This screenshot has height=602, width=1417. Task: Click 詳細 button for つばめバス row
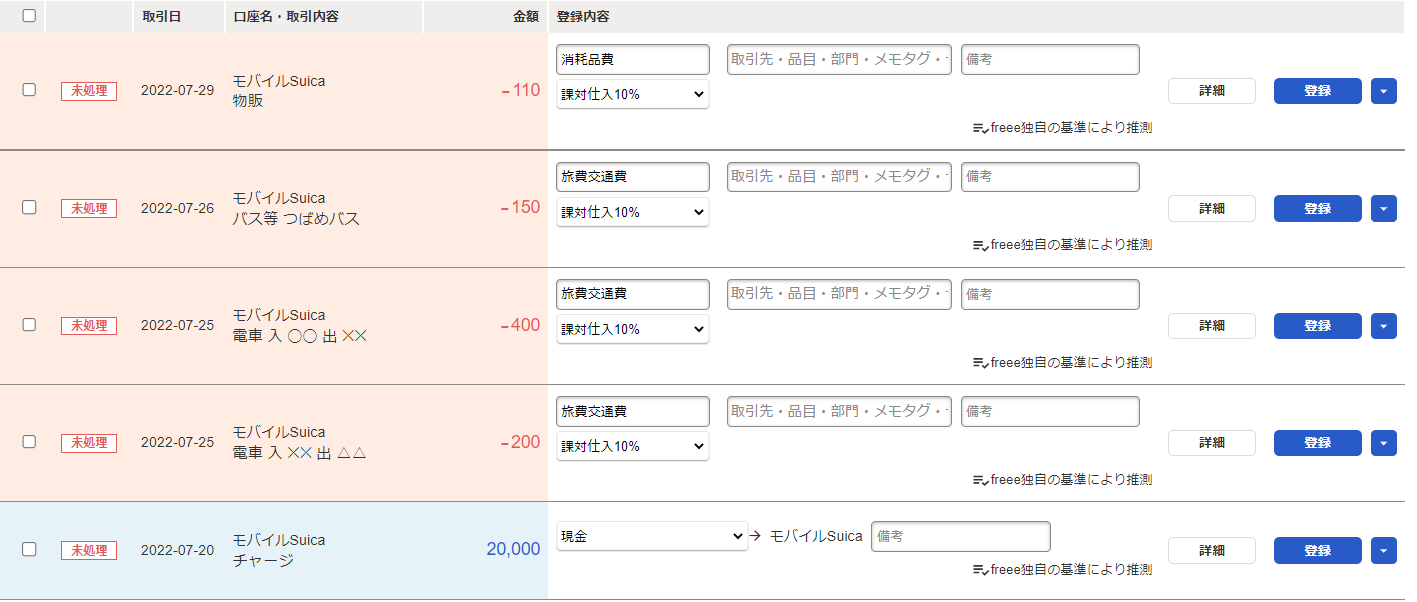(x=1211, y=208)
